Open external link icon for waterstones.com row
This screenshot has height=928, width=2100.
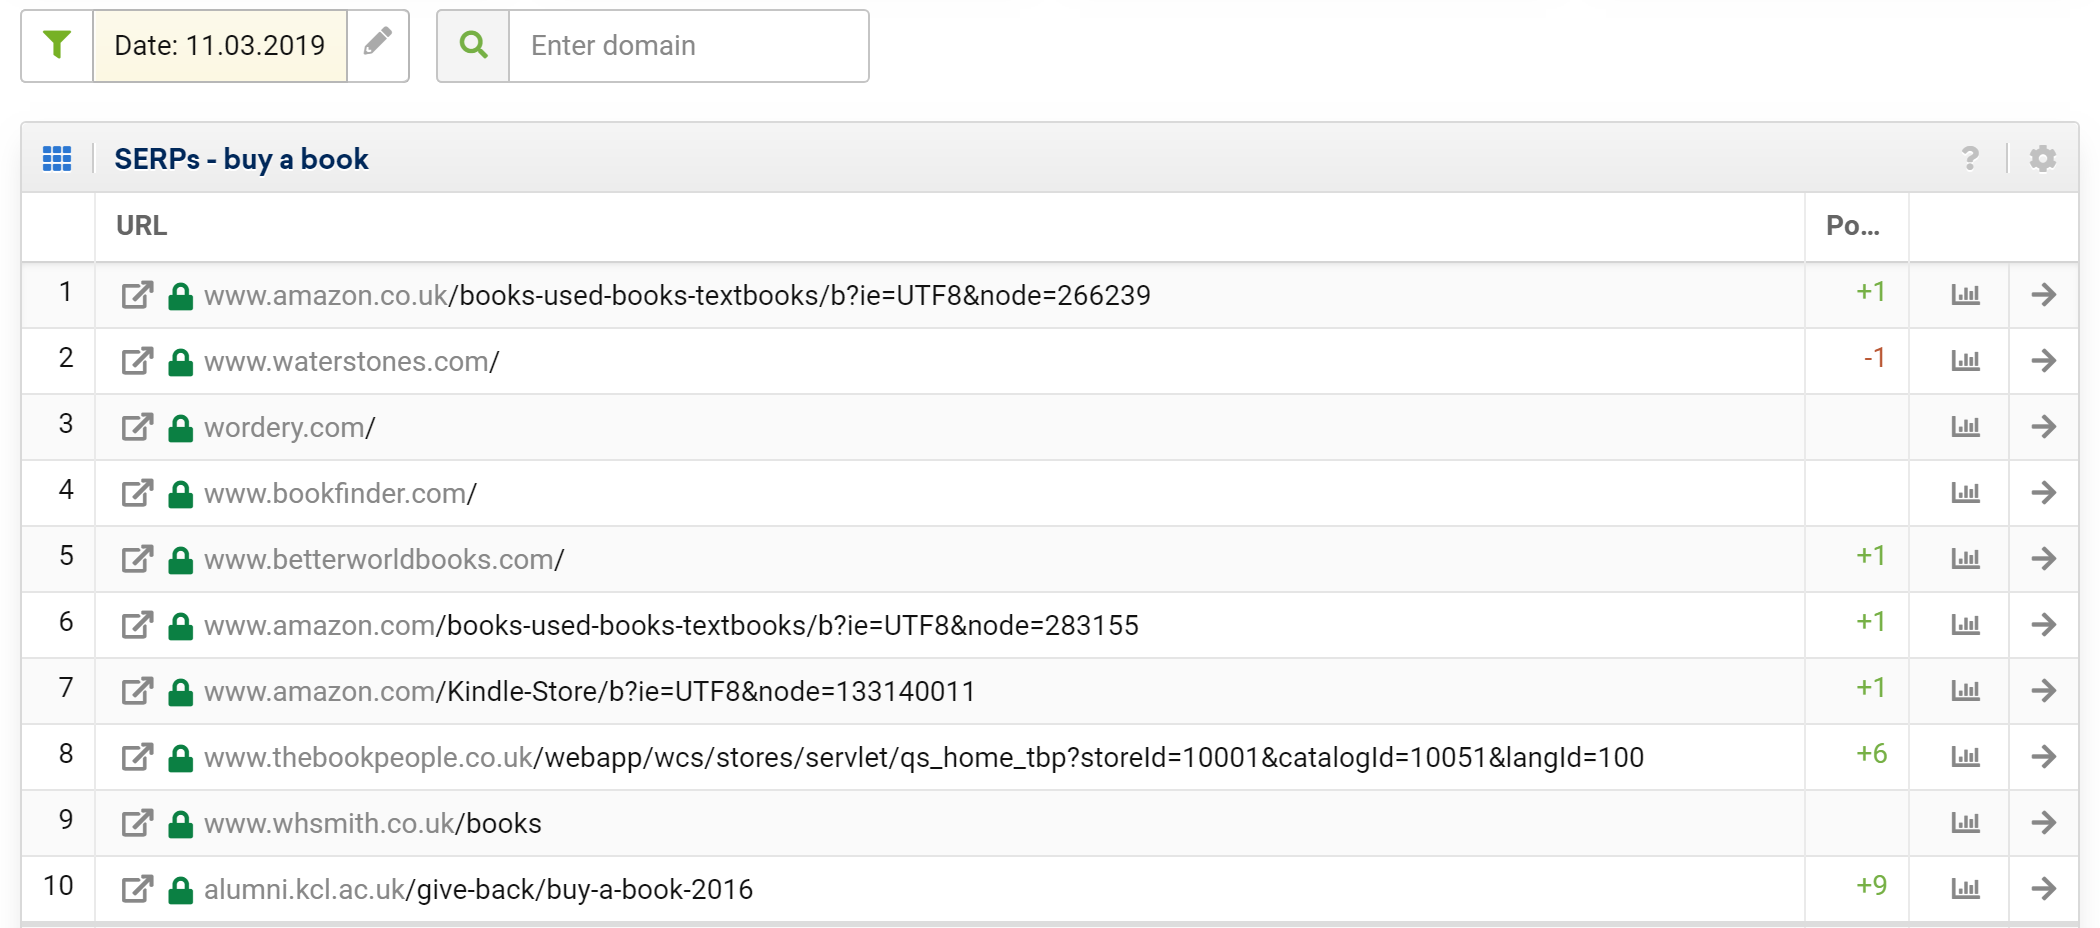click(x=137, y=361)
